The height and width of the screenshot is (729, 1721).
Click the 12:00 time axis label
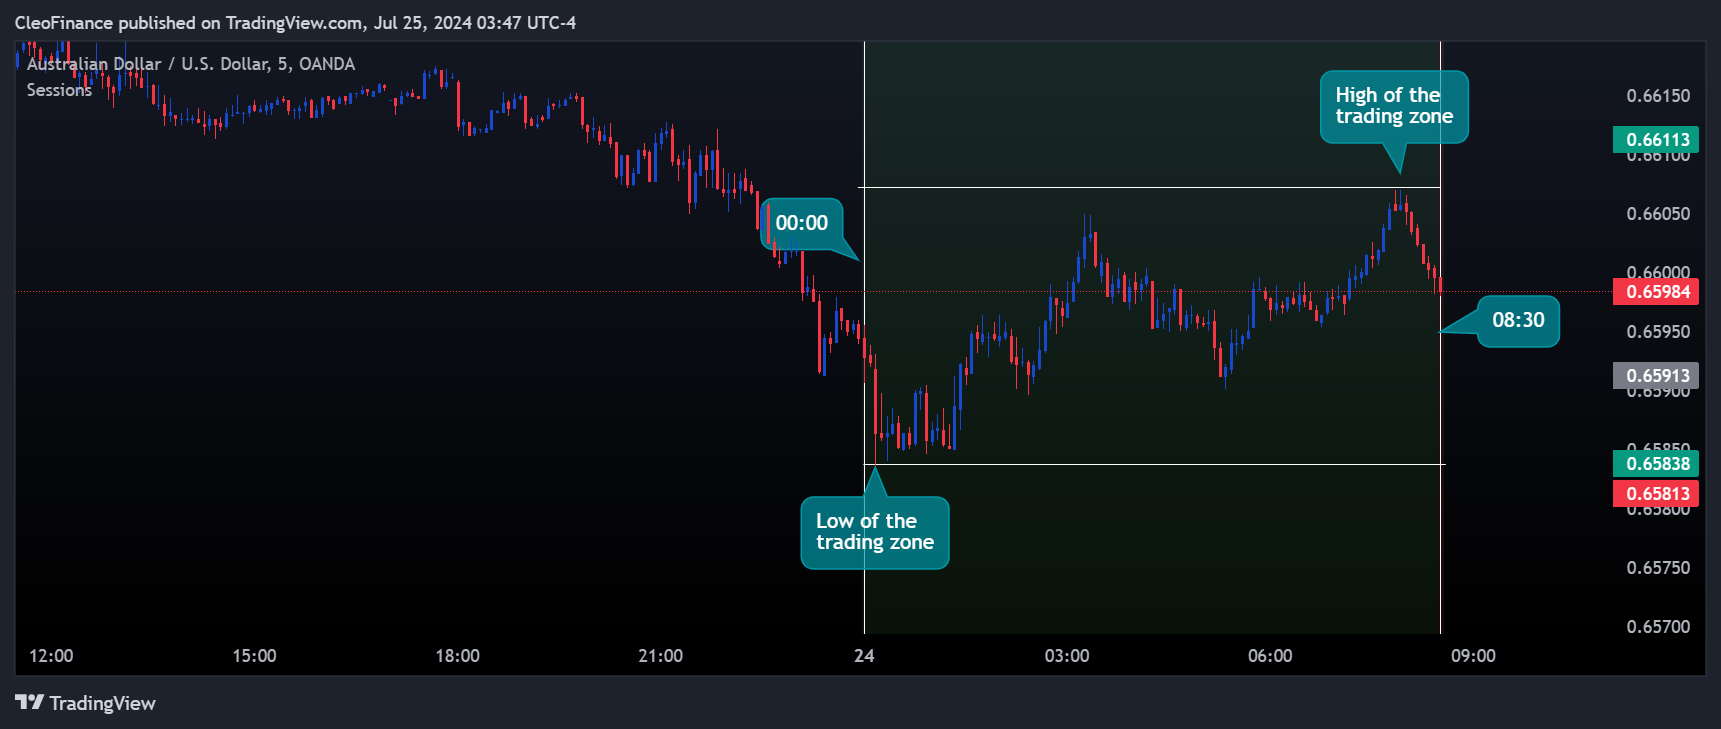point(51,656)
